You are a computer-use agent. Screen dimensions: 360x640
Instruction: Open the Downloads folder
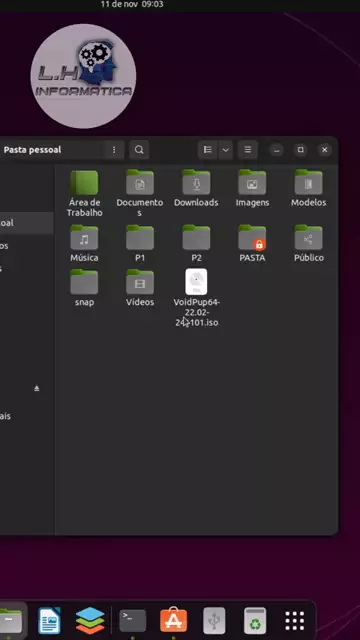click(x=196, y=189)
